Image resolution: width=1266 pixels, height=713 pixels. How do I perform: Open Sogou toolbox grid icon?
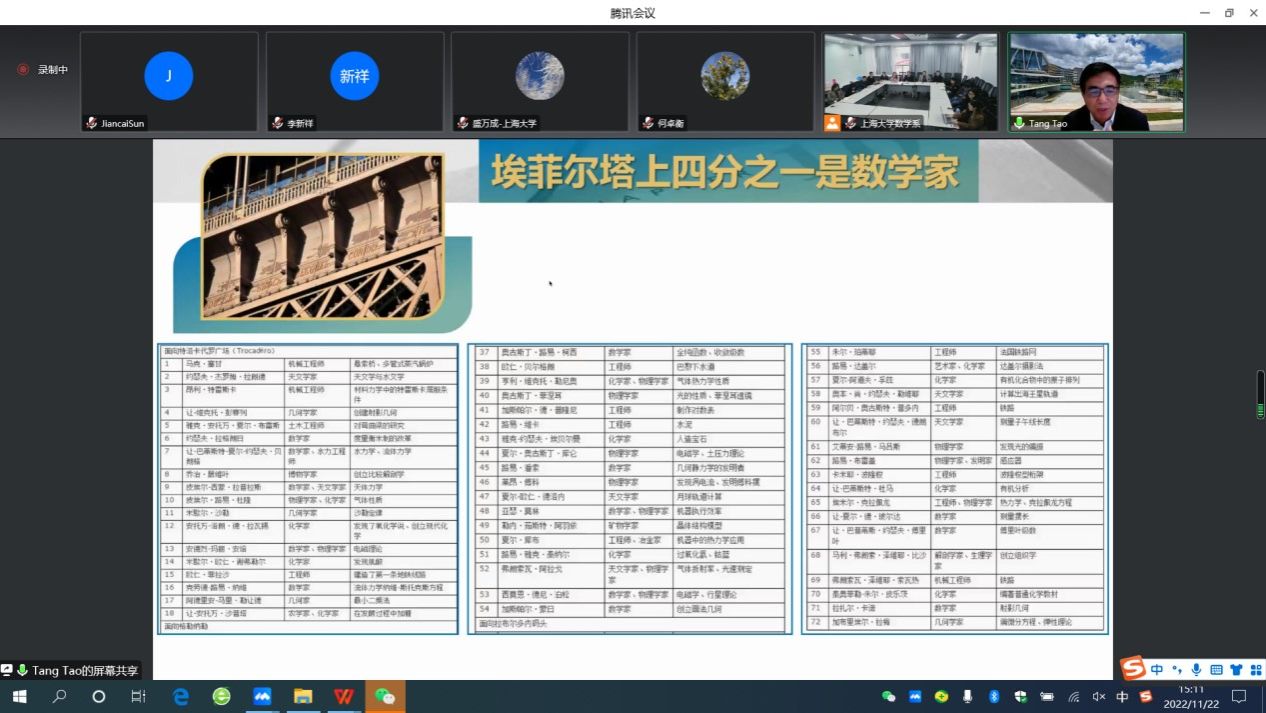[1255, 669]
